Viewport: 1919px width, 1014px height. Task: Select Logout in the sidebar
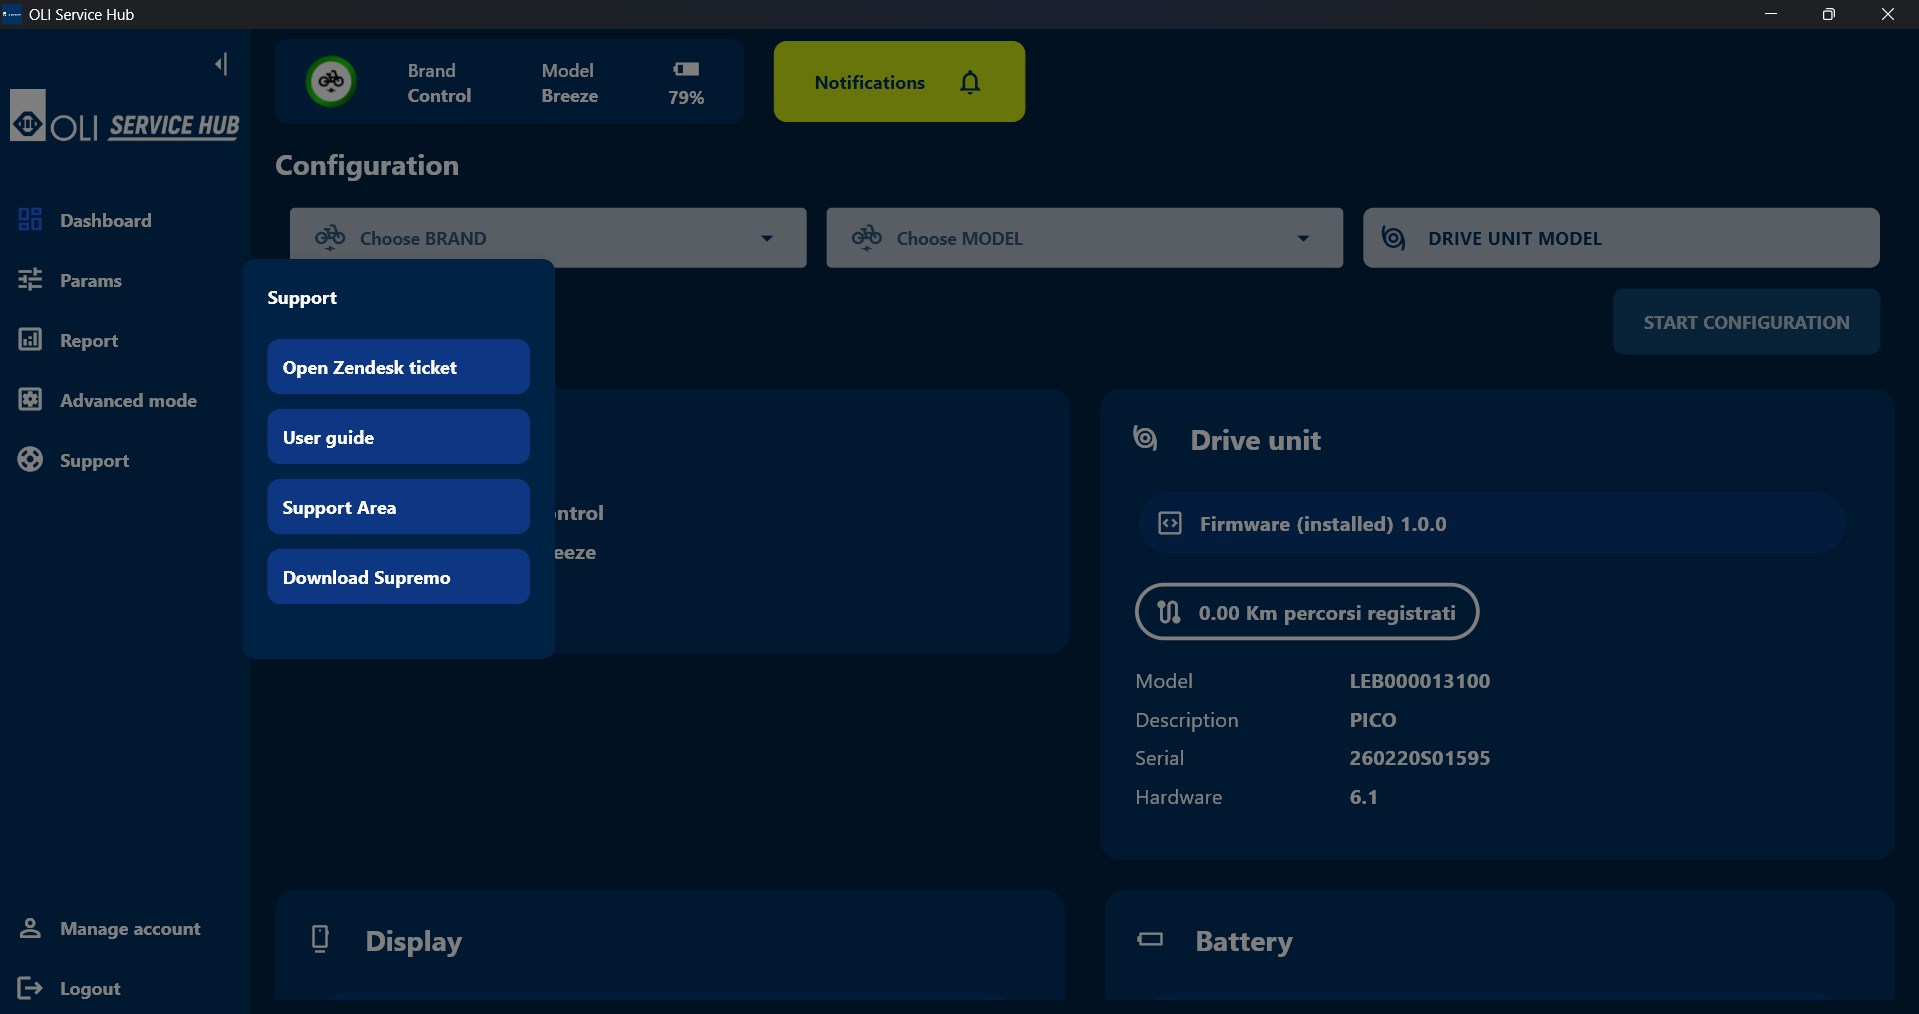coord(90,988)
